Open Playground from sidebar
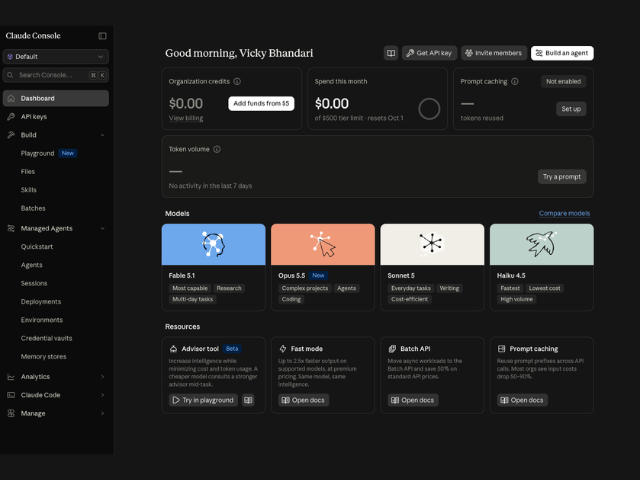Viewport: 640px width, 480px height. point(38,153)
